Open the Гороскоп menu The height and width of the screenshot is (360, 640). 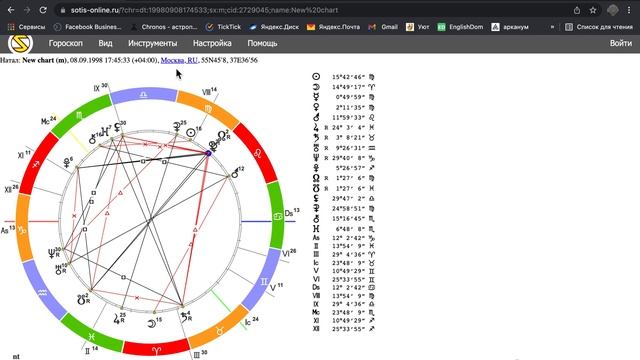tap(65, 43)
